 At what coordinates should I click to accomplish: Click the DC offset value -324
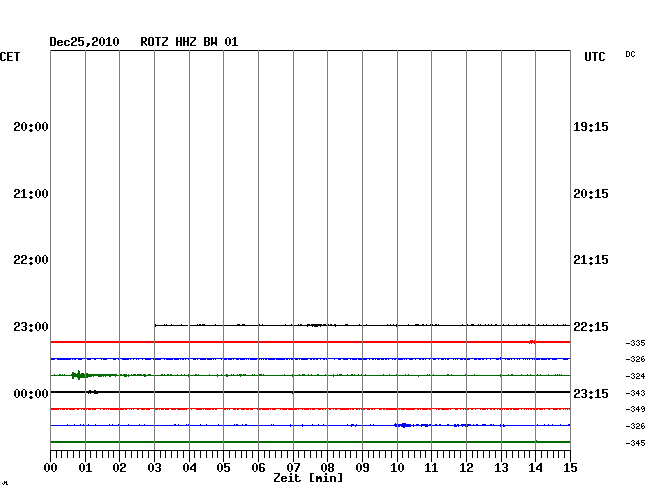635,376
